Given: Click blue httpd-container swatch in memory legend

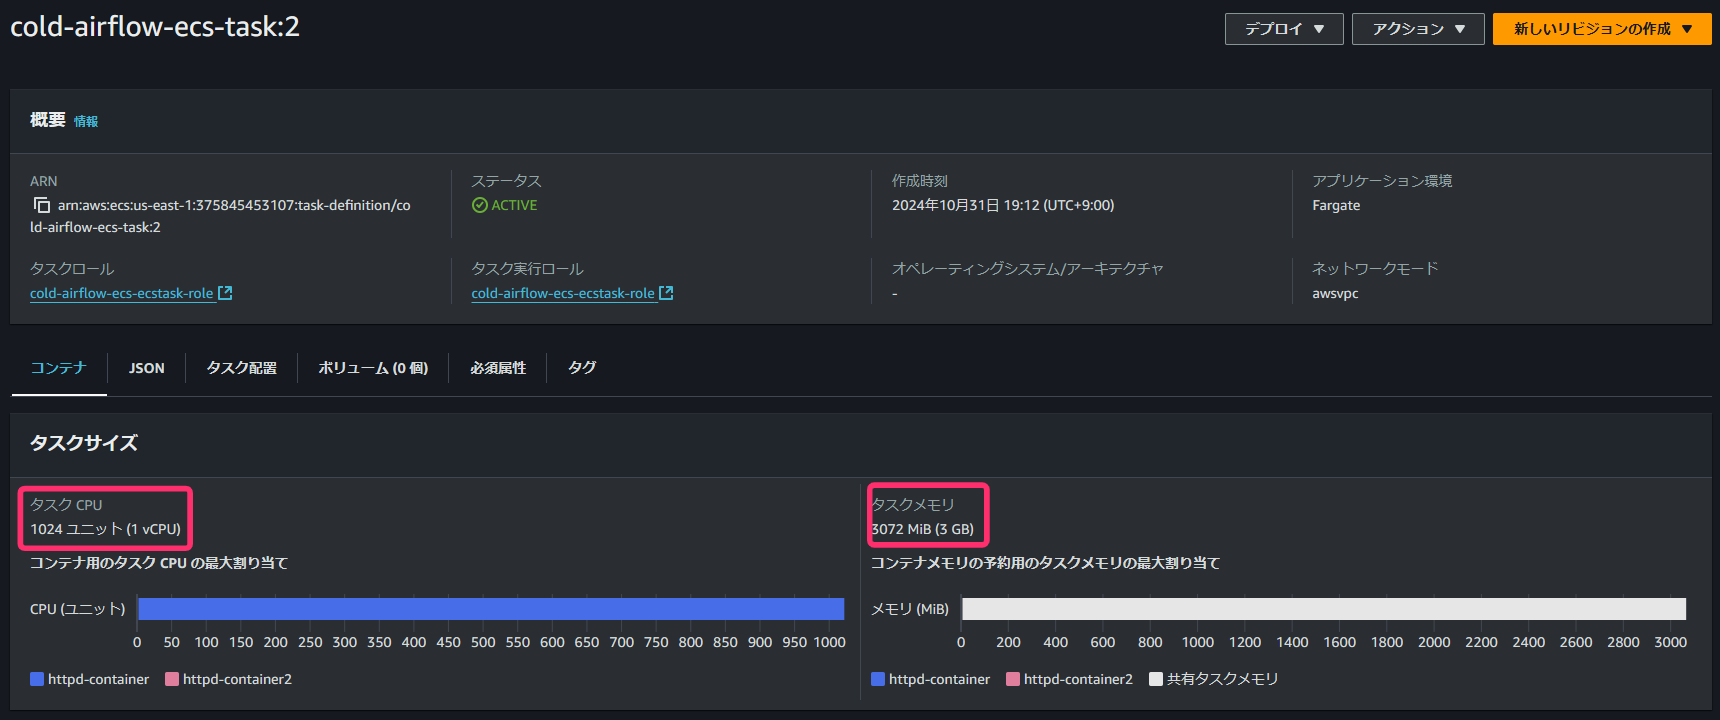Looking at the screenshot, I should 878,679.
